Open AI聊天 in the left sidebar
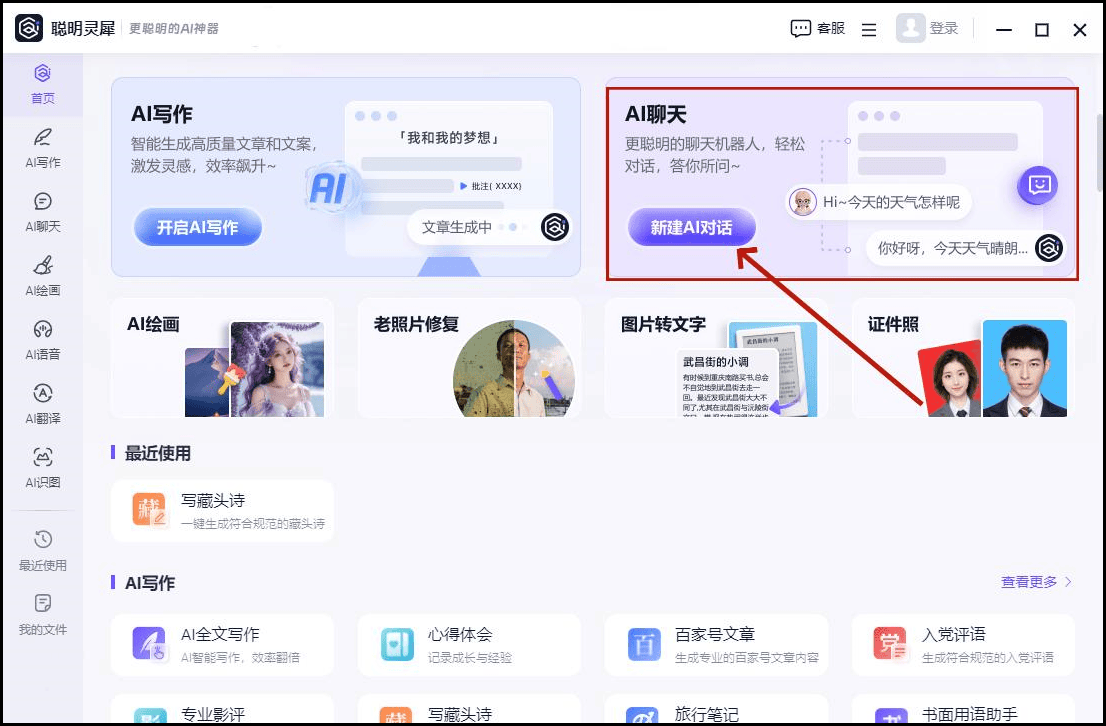This screenshot has height=726, width=1106. (x=42, y=212)
